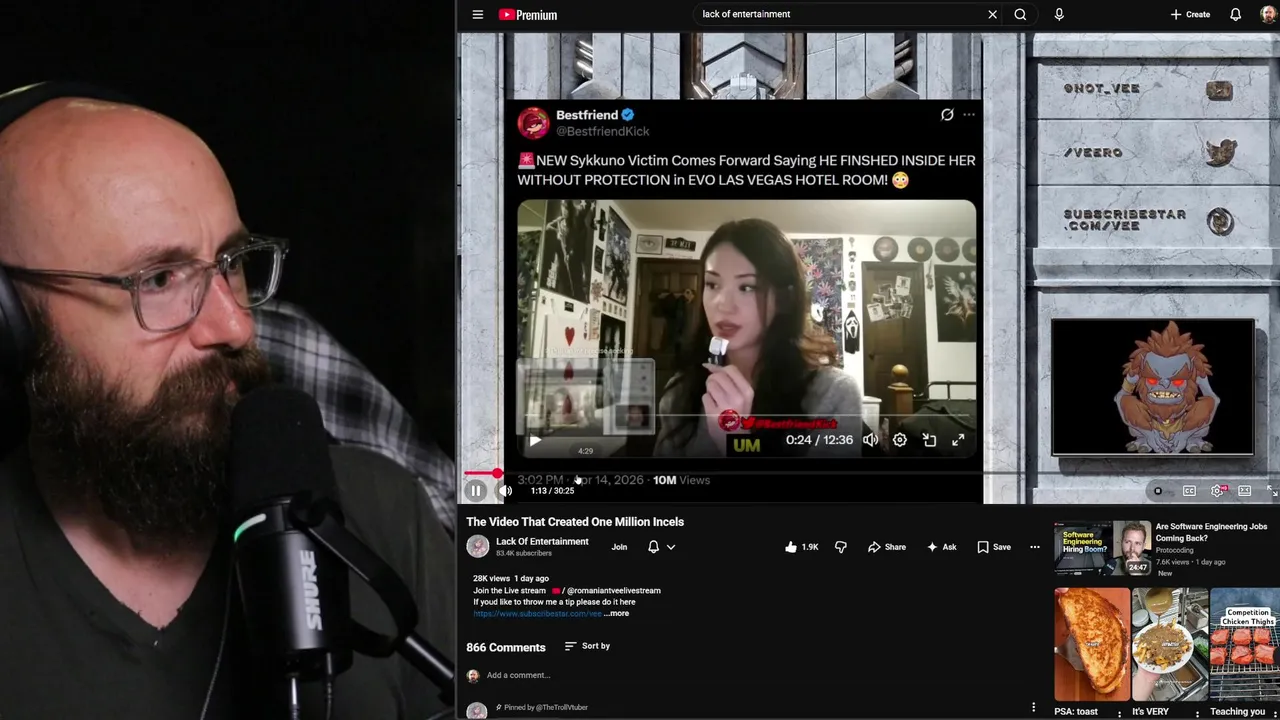This screenshot has width=1280, height=720.
Task: Click the Ask AI button
Action: [x=942, y=547]
